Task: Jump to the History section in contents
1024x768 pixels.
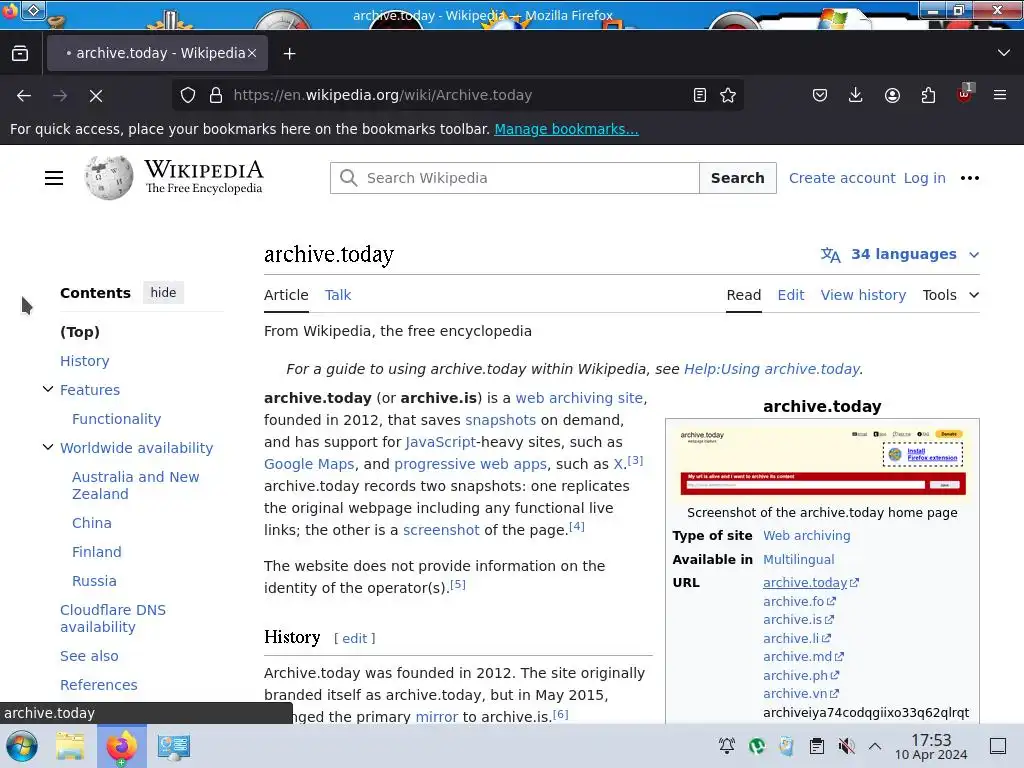Action: pos(84,361)
